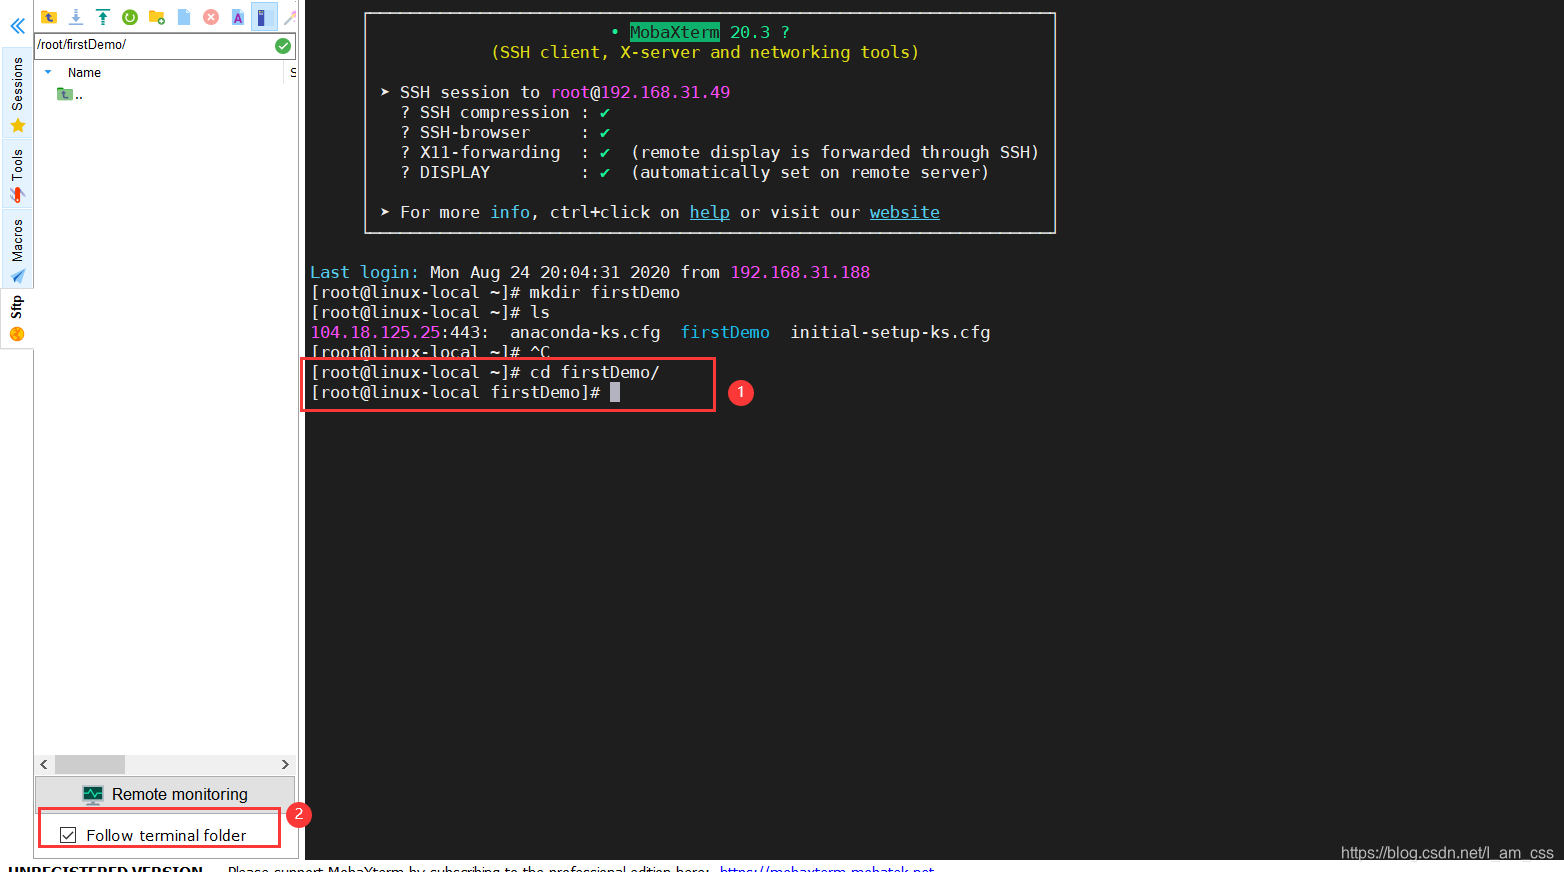
Task: Click the left arrow of file-list scrollbar
Action: pyautogui.click(x=44, y=764)
